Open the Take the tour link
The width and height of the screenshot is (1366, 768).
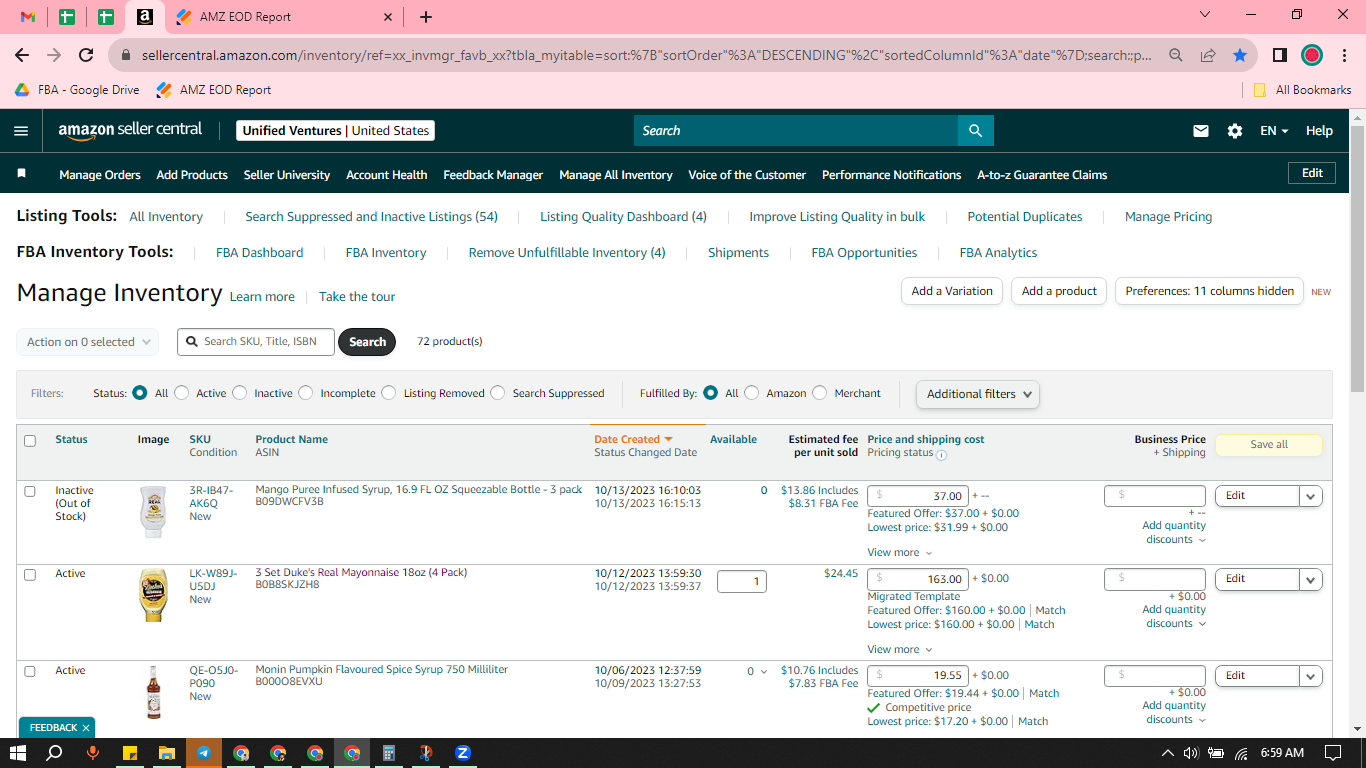tap(357, 297)
